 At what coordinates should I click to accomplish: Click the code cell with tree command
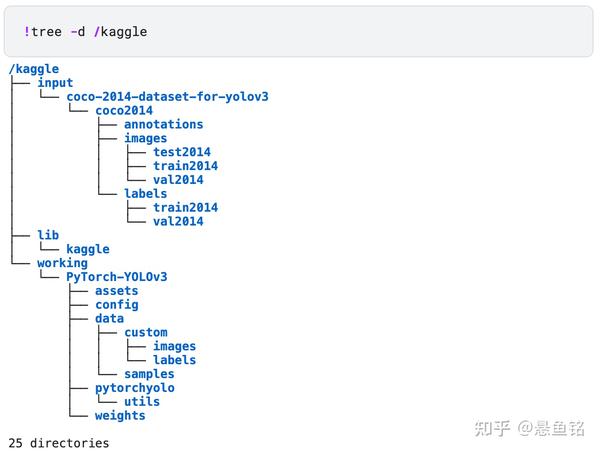tap(298, 31)
